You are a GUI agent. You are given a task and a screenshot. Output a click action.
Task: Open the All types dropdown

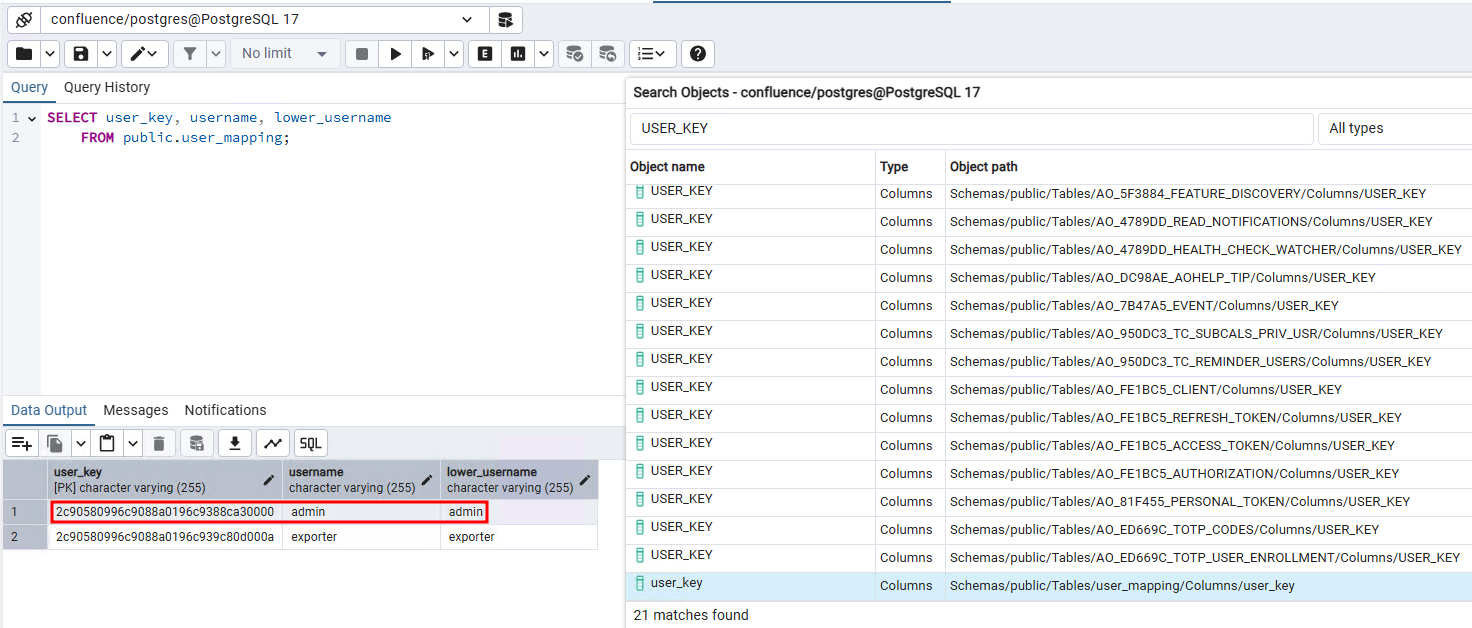click(x=1396, y=128)
